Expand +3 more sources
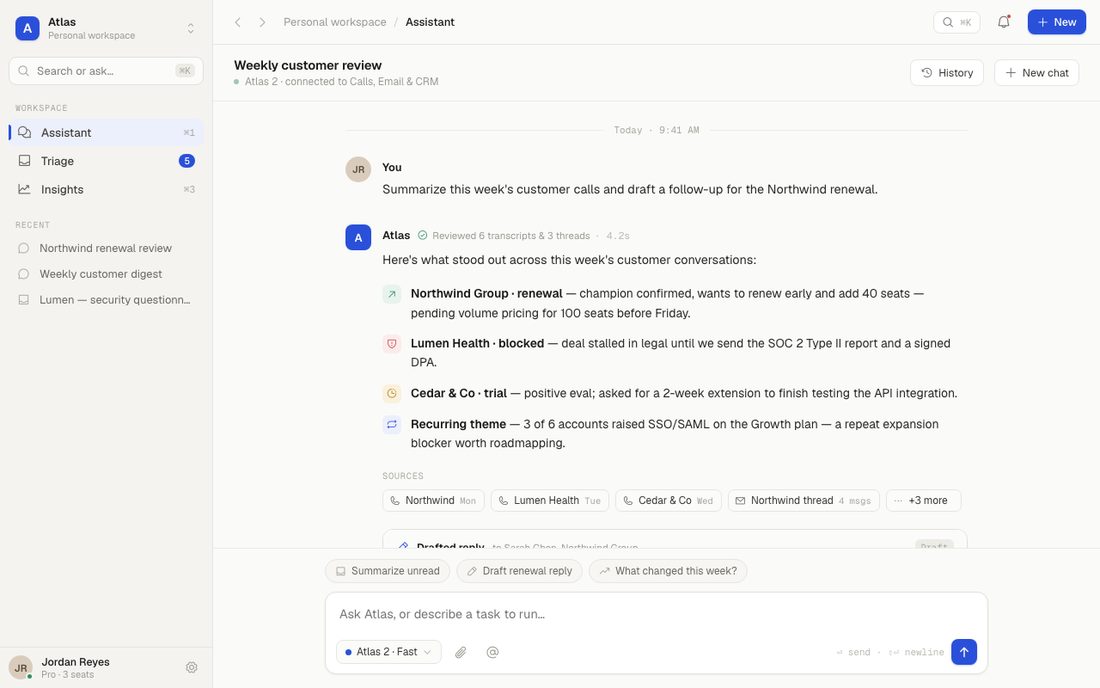The height and width of the screenshot is (688, 1100). pyautogui.click(x=924, y=501)
